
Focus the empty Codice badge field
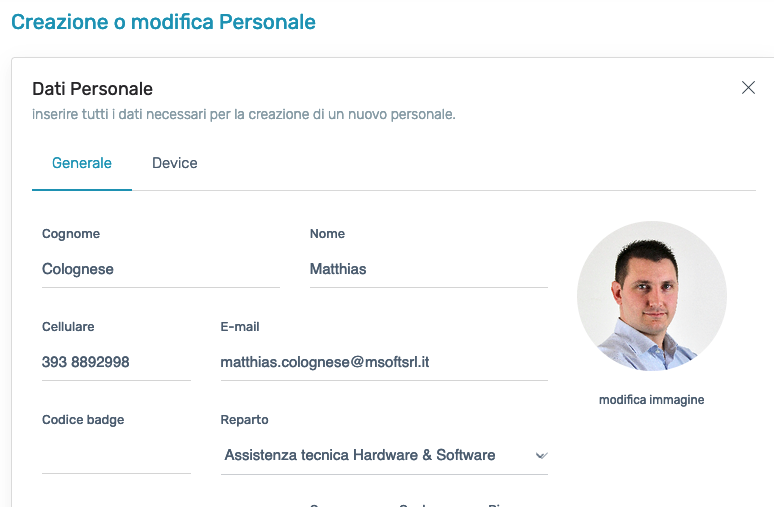coord(116,455)
